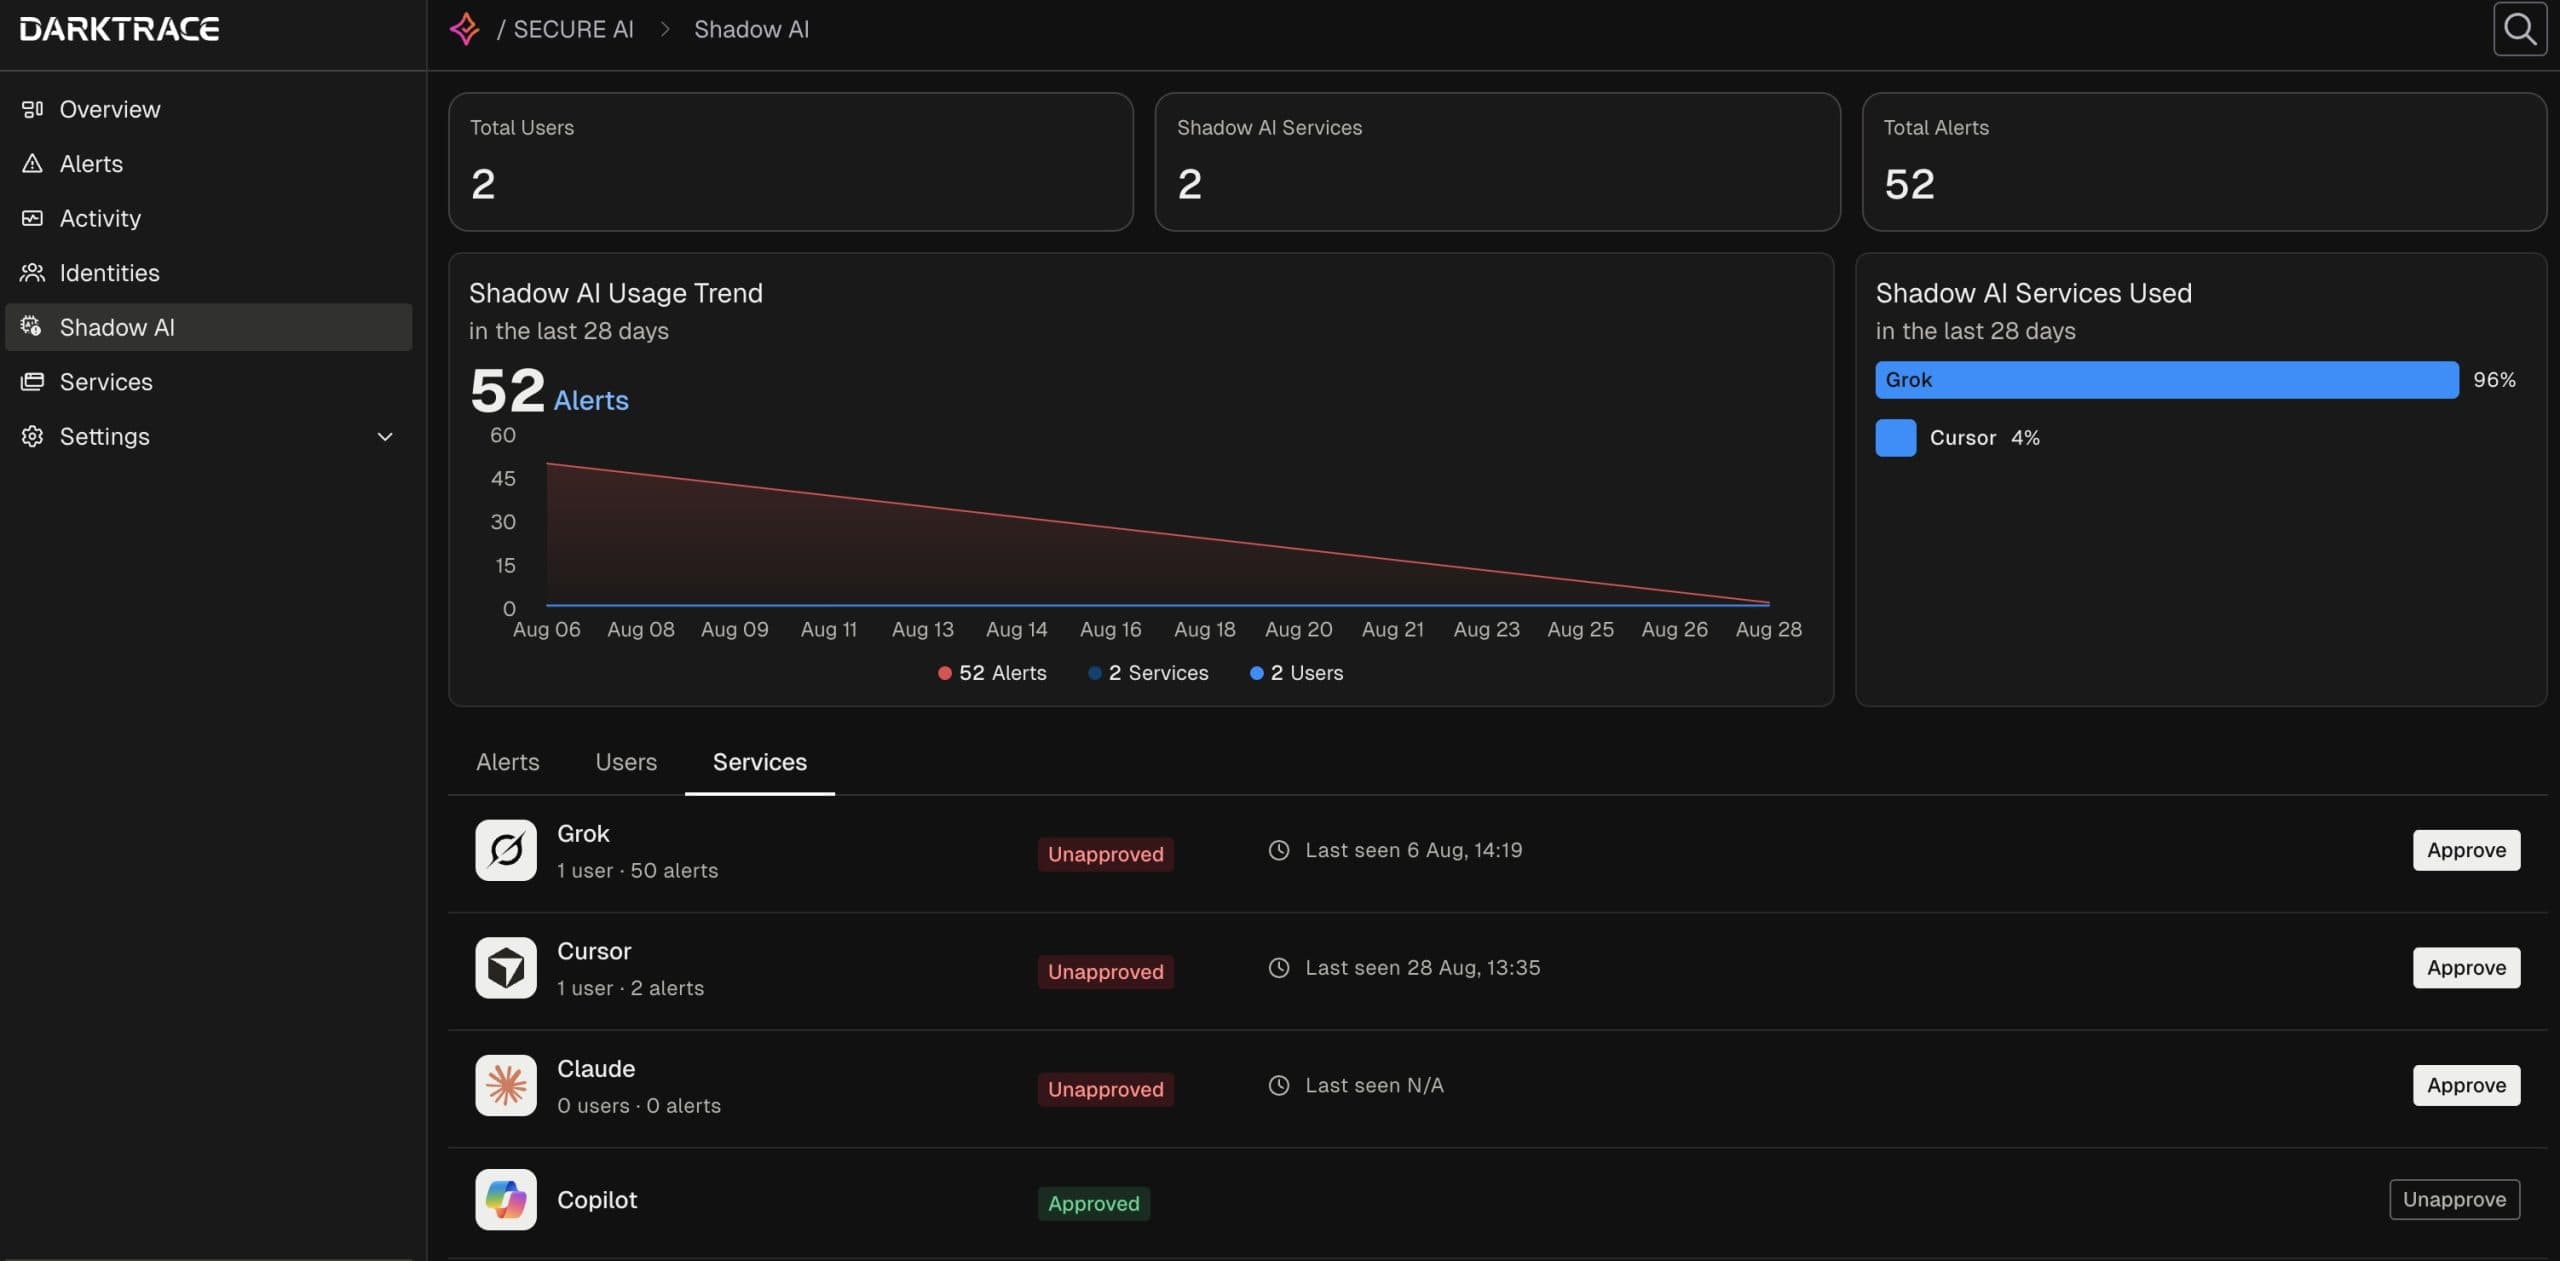
Task: Open Overview in the sidebar
Action: coord(208,109)
